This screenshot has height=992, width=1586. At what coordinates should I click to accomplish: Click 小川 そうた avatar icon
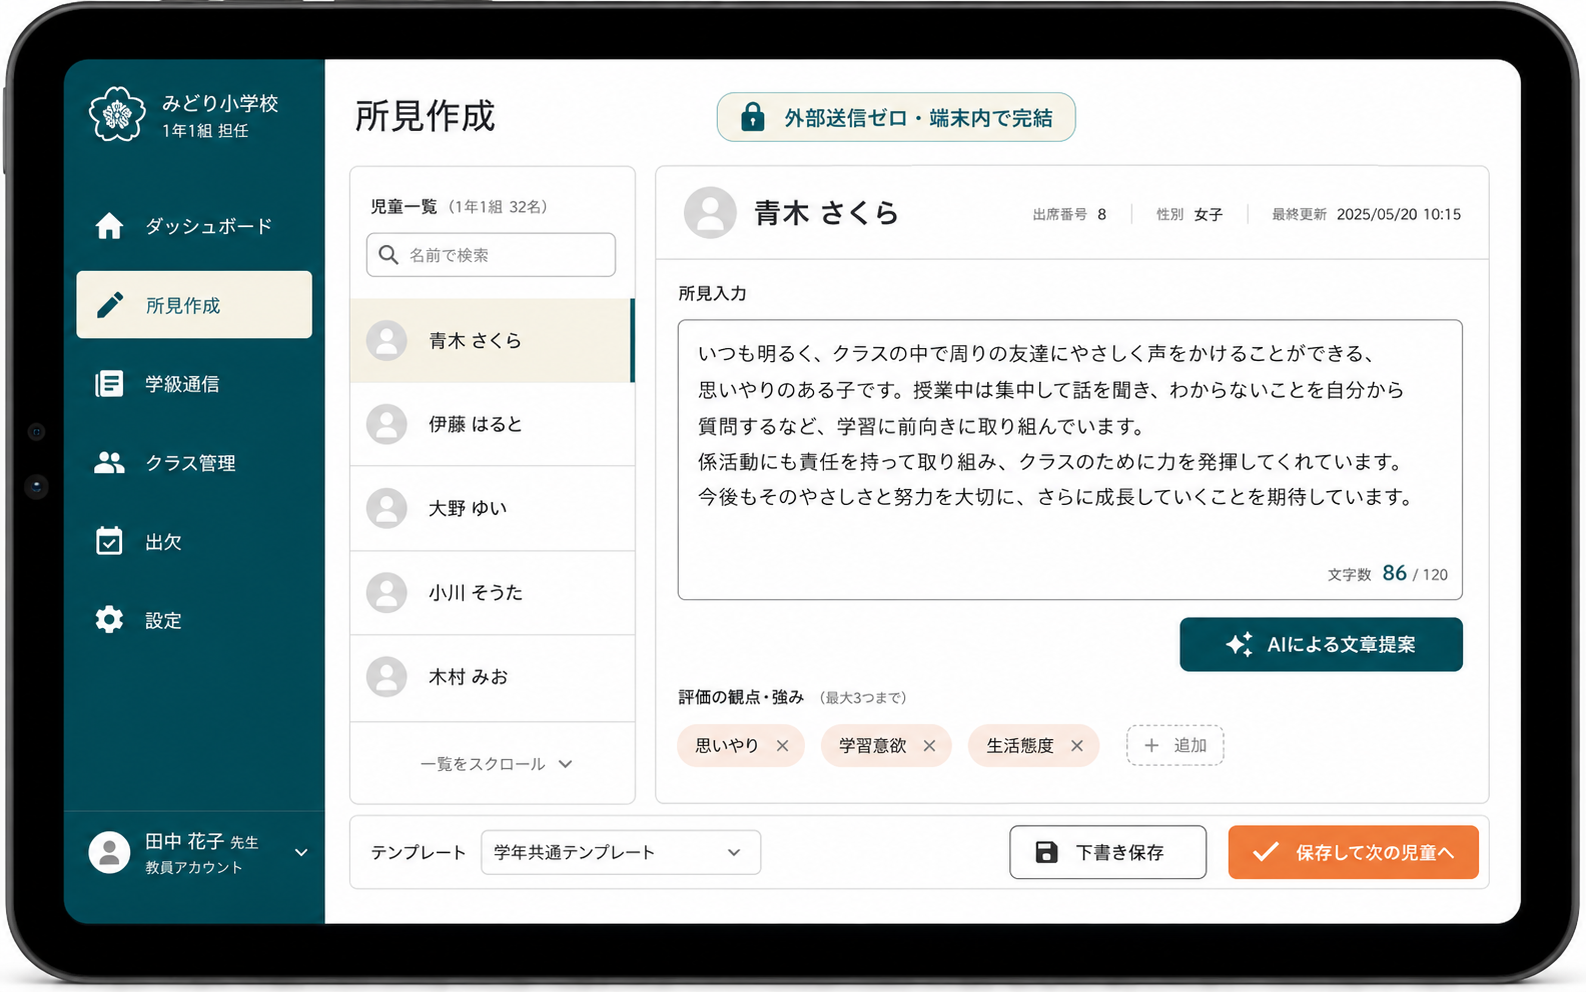click(387, 593)
